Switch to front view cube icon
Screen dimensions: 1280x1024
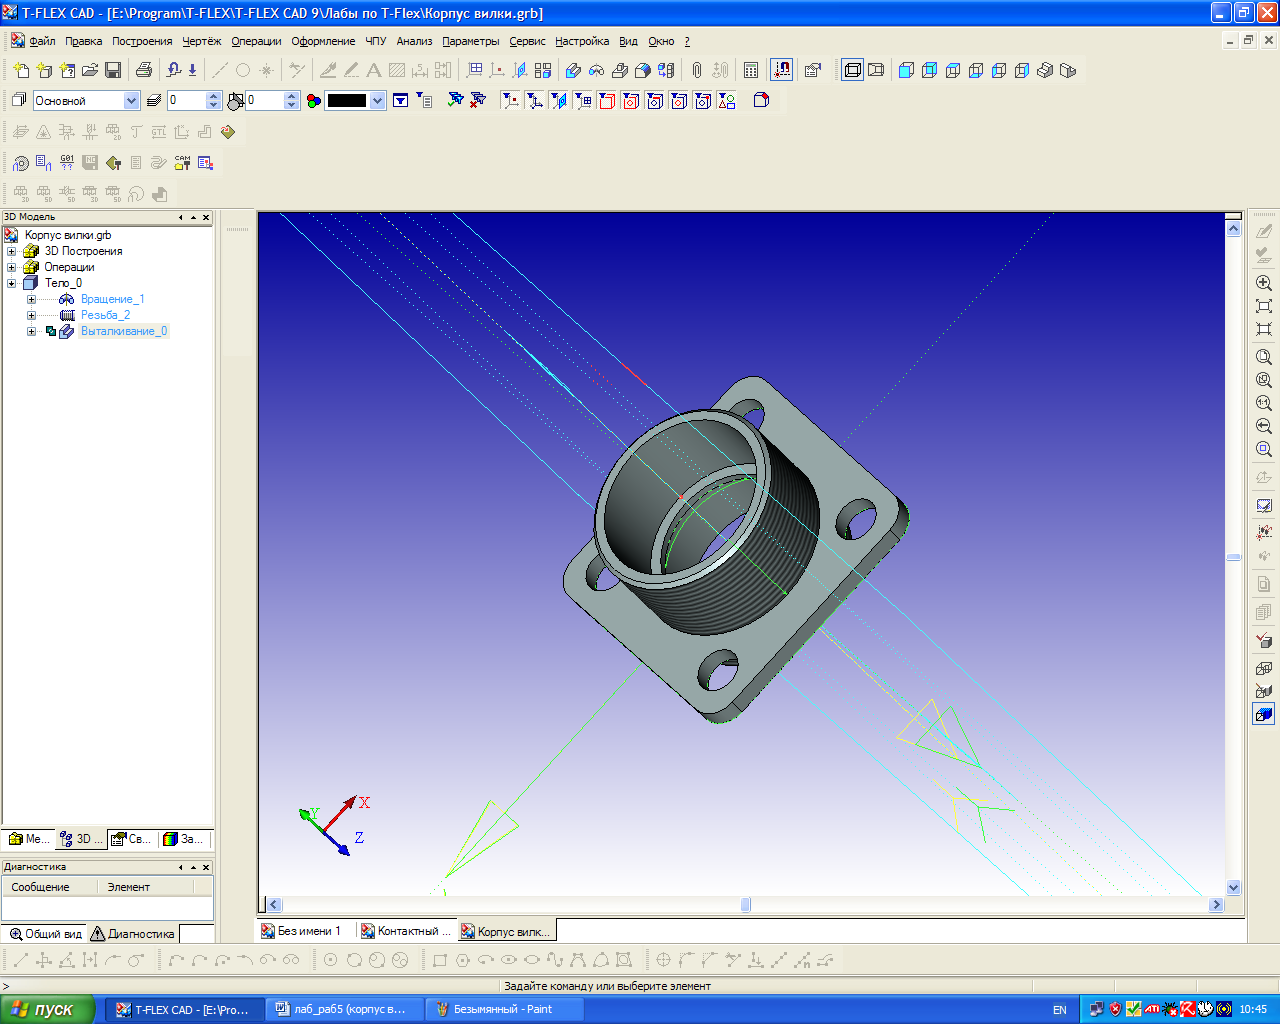click(906, 70)
